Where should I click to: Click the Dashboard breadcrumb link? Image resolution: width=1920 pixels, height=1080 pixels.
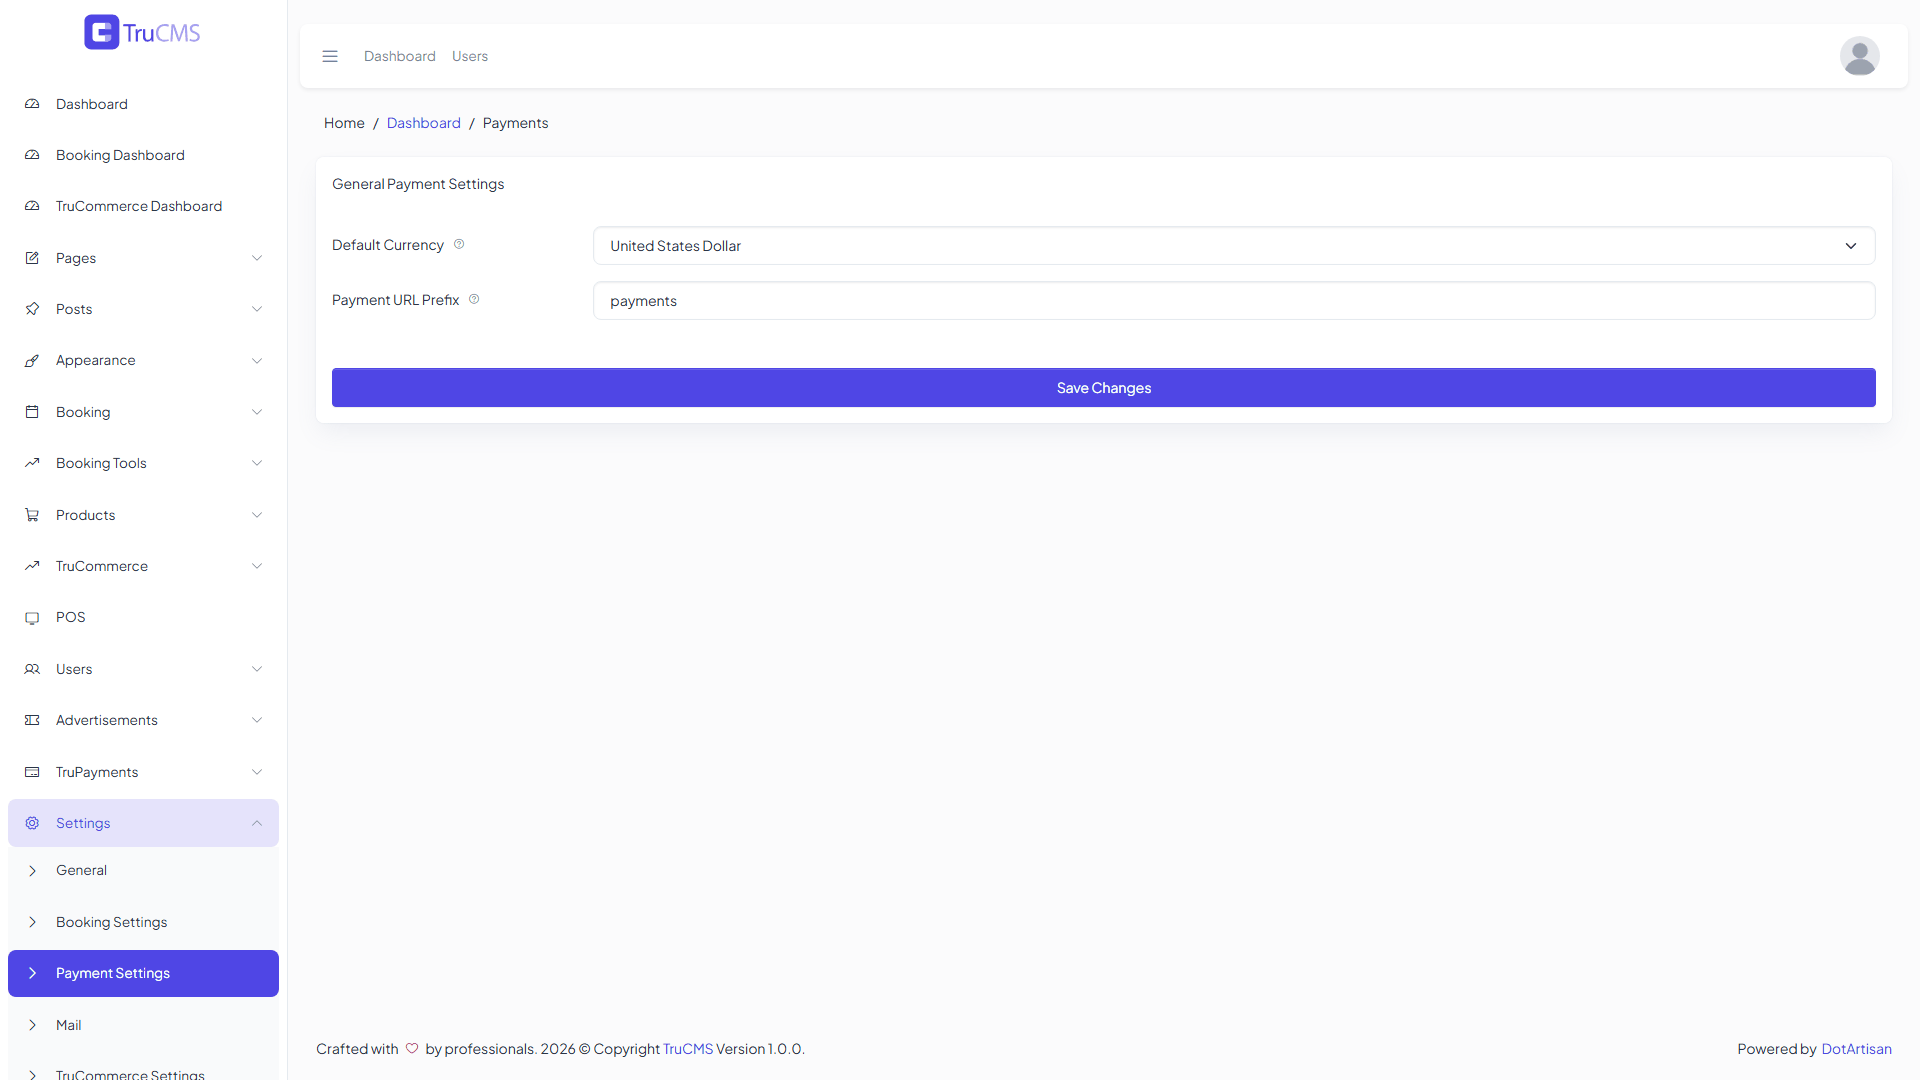(424, 123)
